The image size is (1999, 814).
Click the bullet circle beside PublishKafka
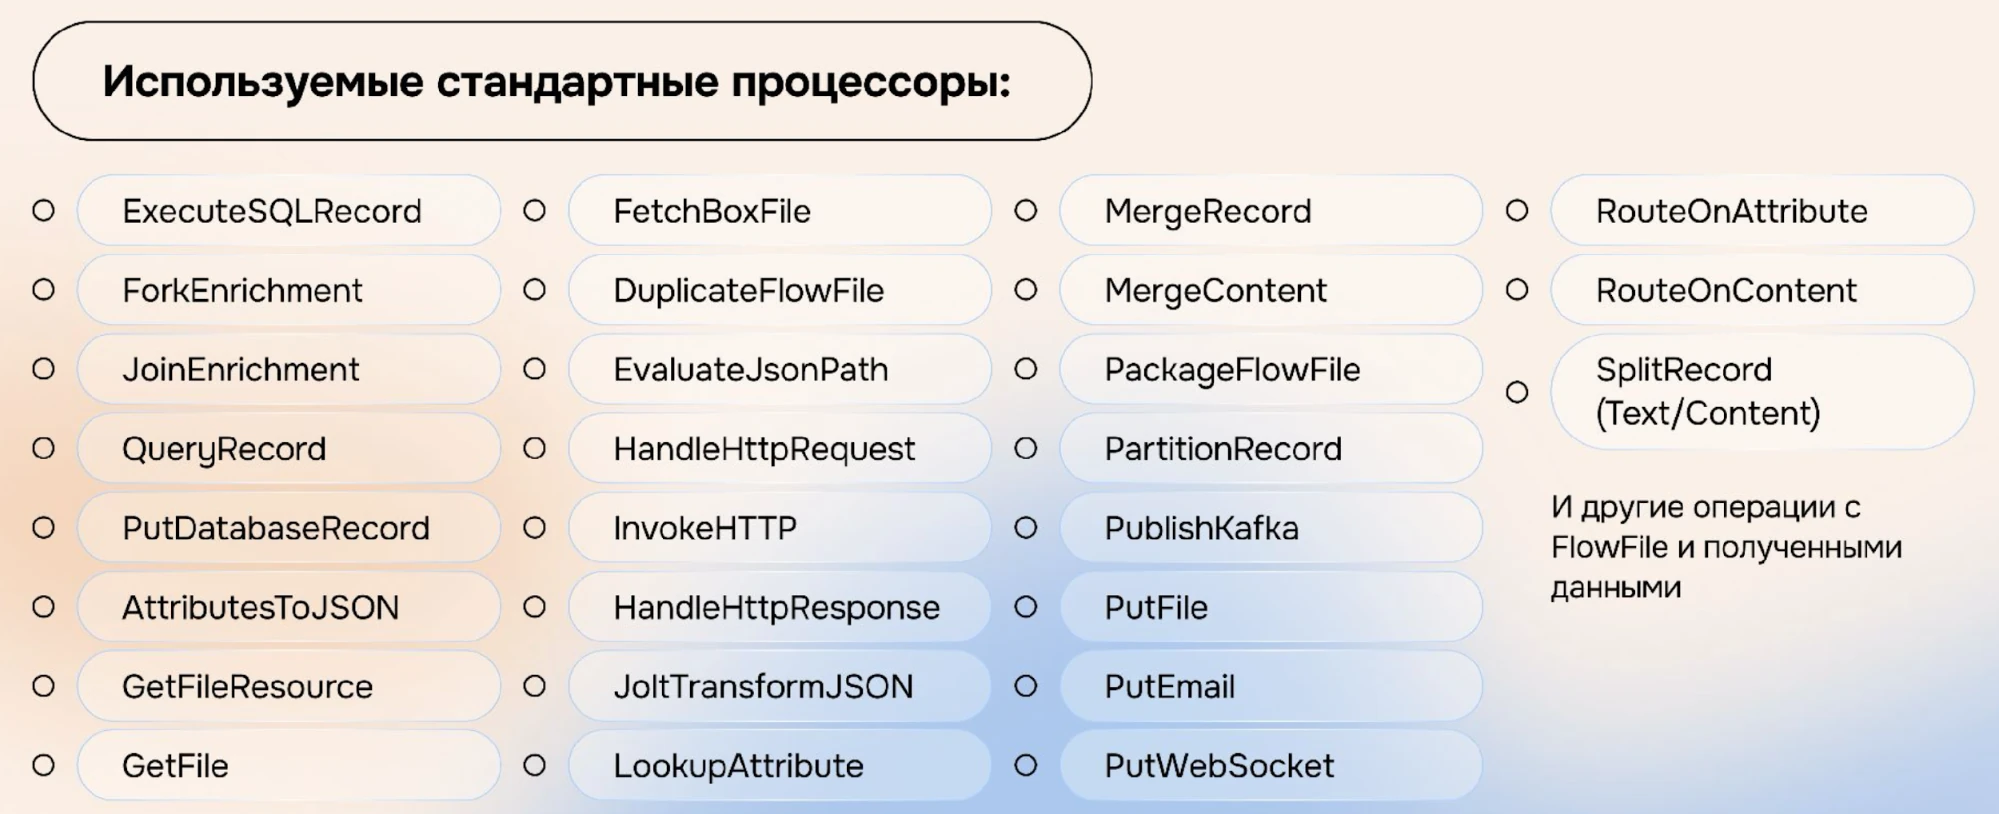[1026, 528]
